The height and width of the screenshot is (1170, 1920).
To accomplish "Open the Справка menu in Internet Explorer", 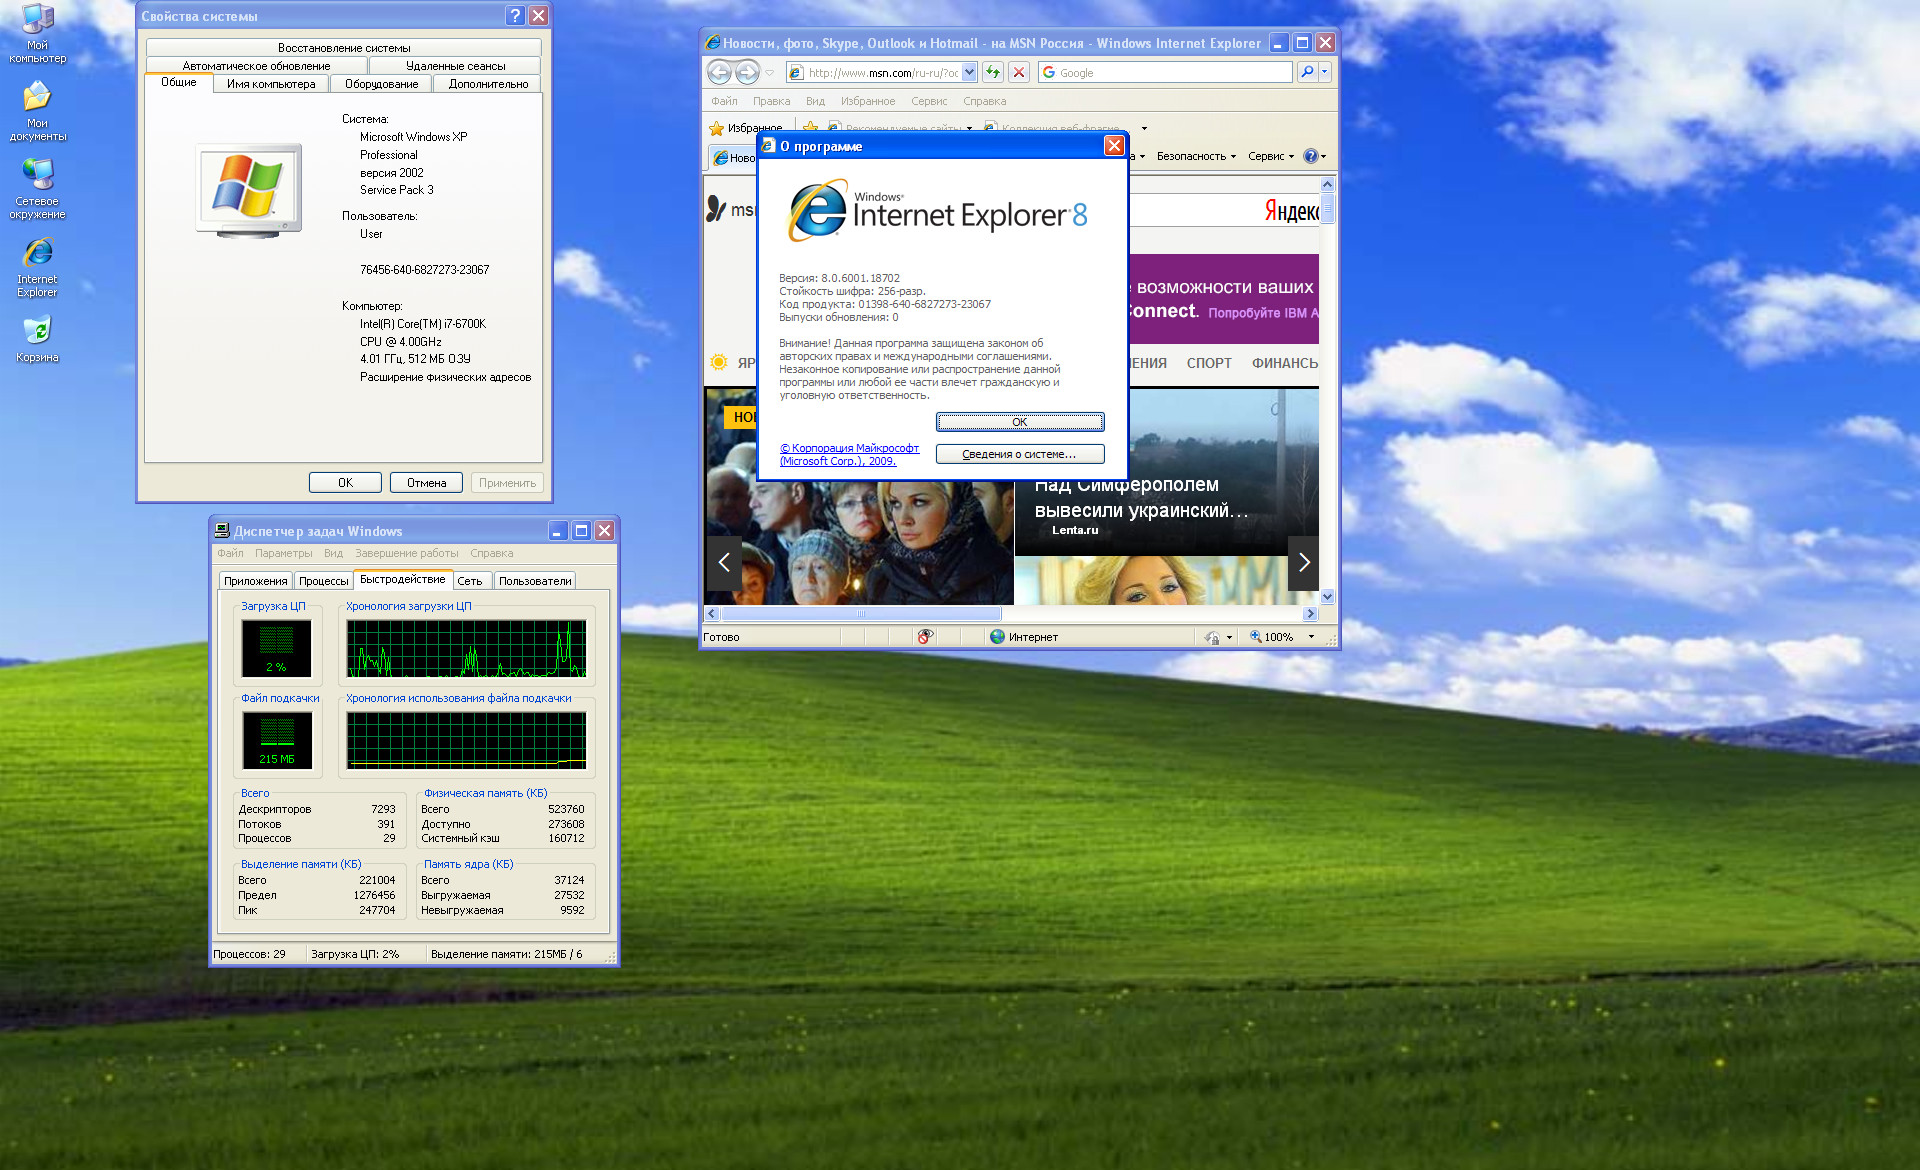I will [x=985, y=101].
